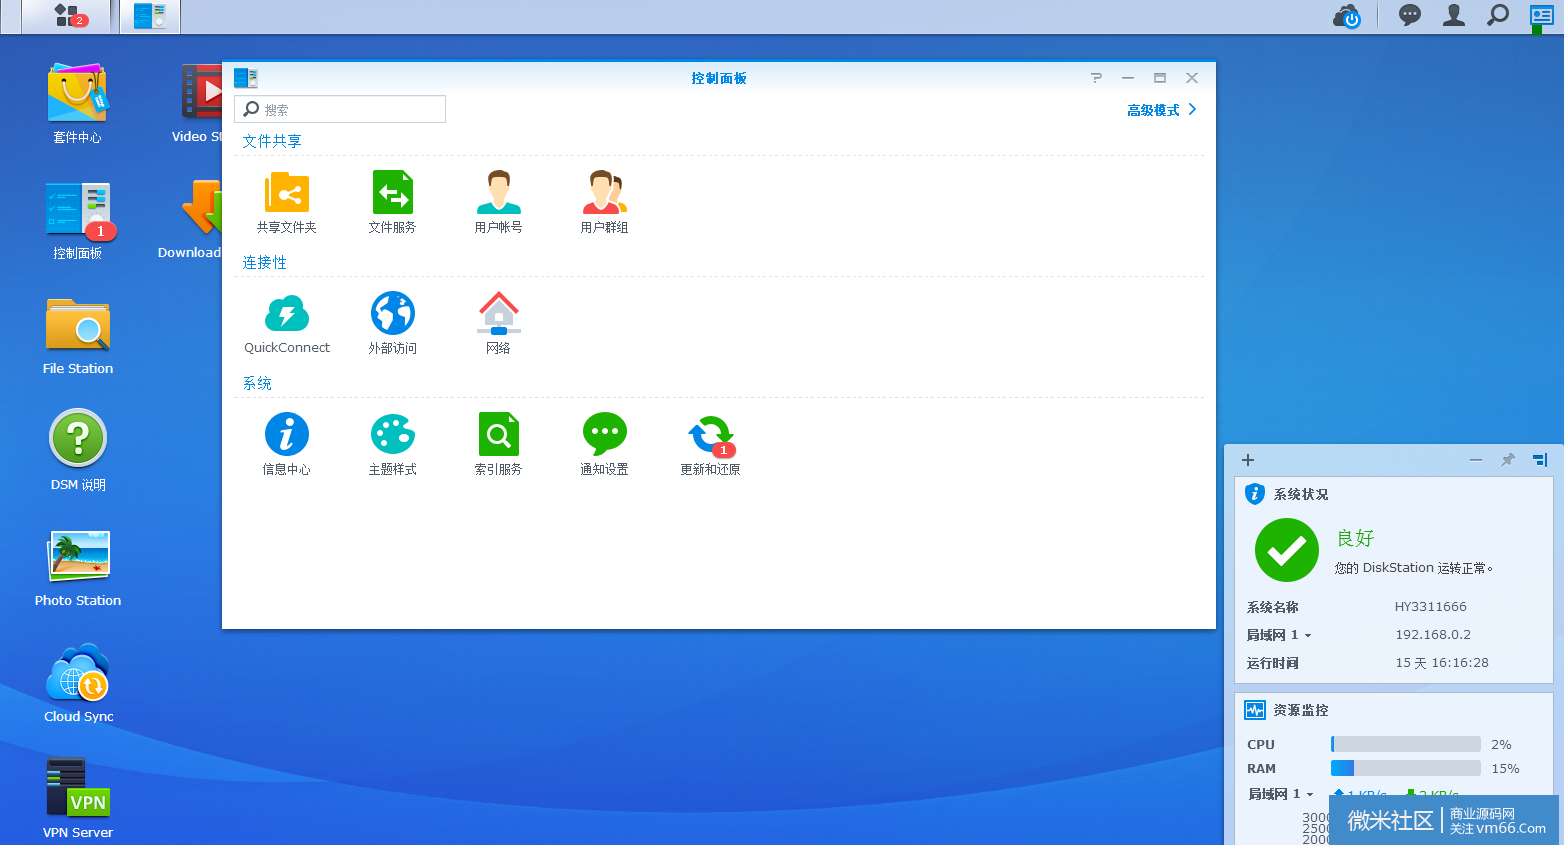The width and height of the screenshot is (1564, 845).
Task: Minimize the widget panel
Action: (1476, 460)
